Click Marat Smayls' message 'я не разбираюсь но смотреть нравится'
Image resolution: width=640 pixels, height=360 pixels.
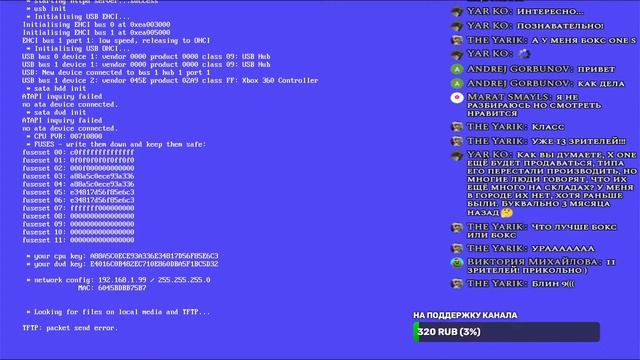(534, 105)
